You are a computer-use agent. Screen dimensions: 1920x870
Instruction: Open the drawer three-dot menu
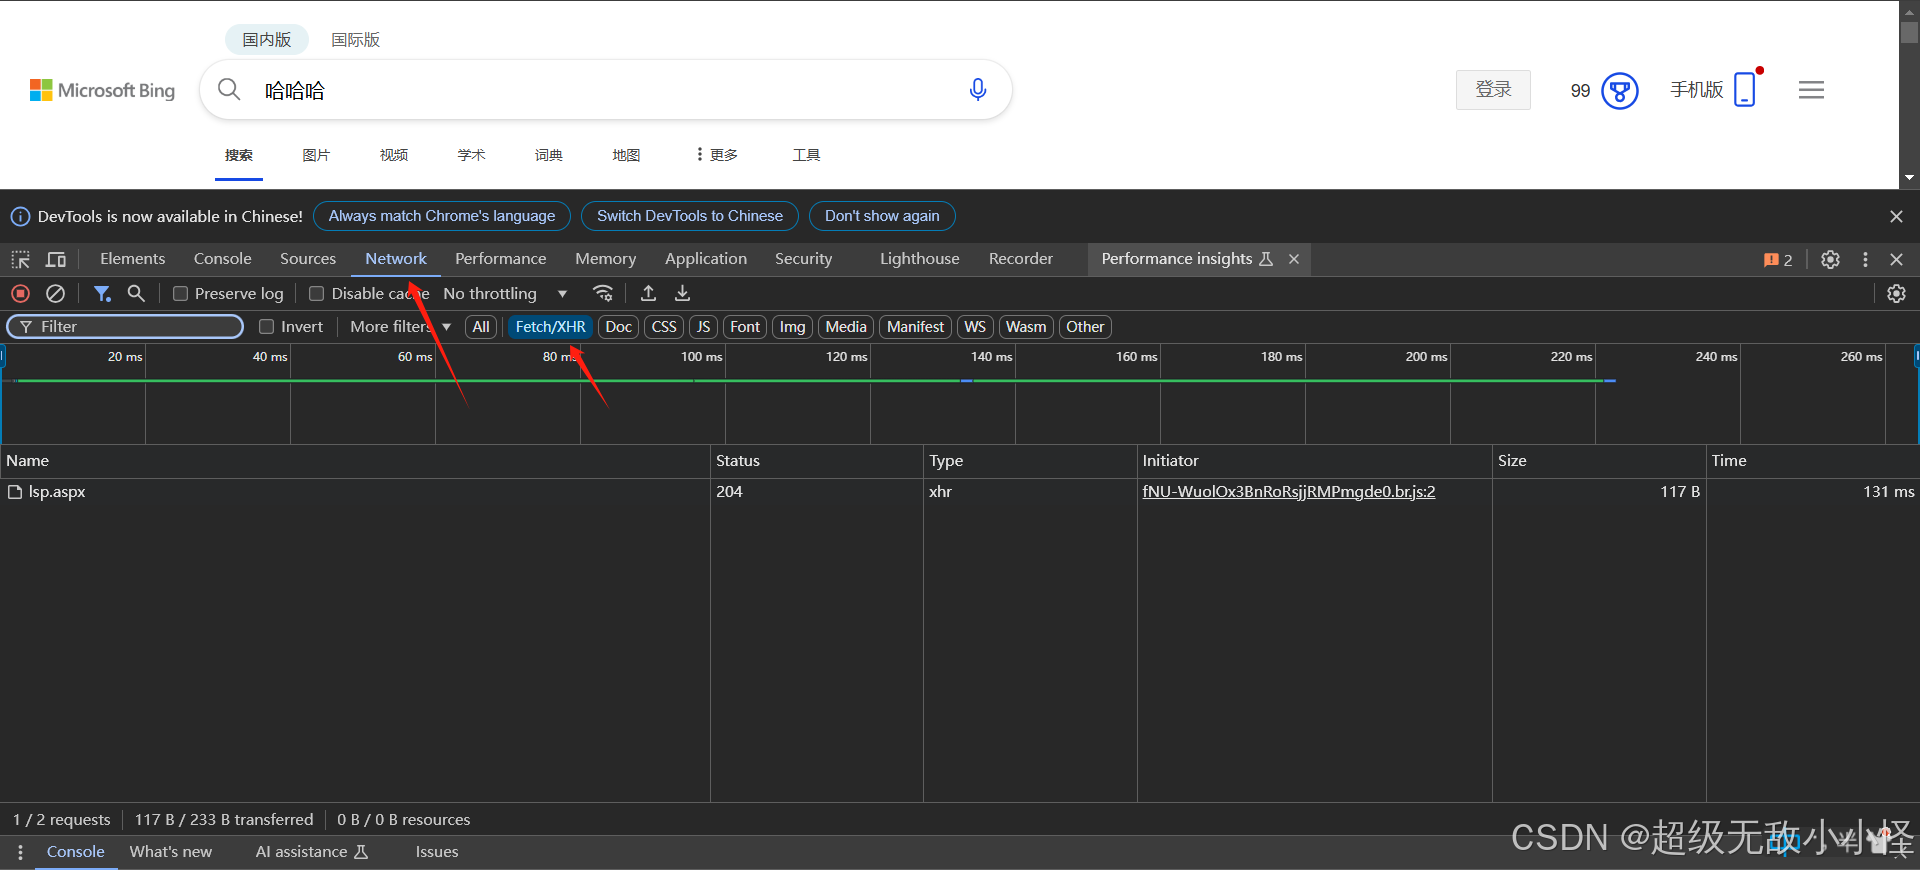click(x=20, y=852)
